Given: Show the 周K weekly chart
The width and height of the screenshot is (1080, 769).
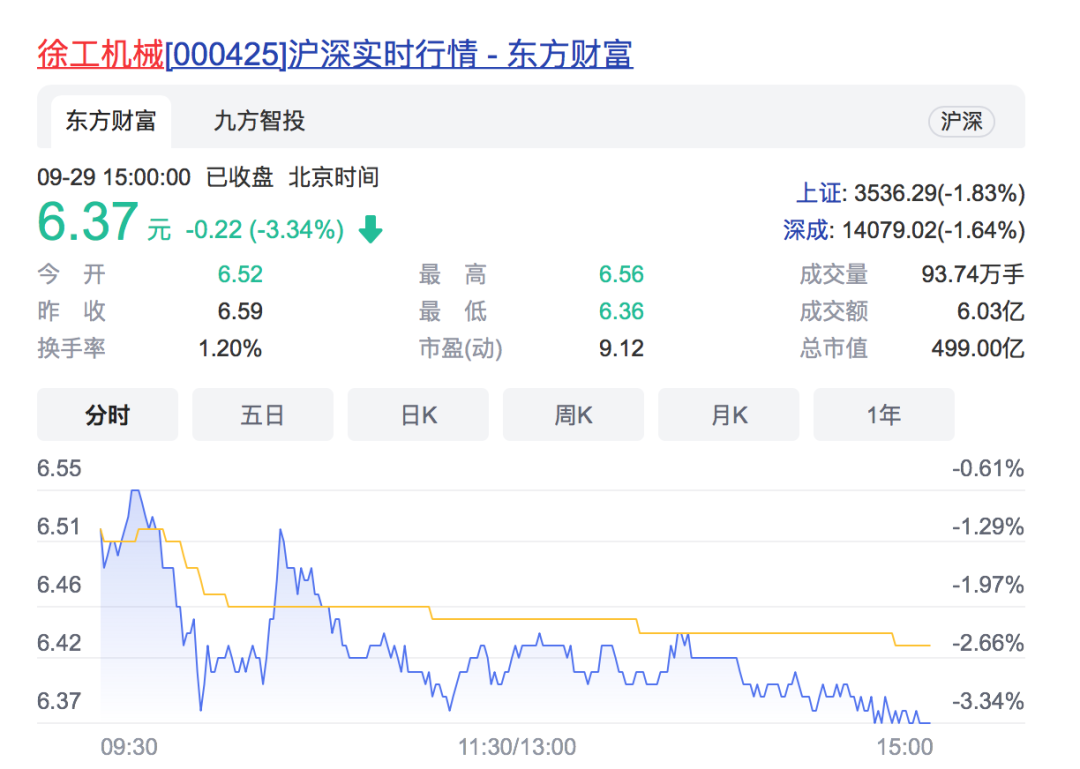Looking at the screenshot, I should (573, 415).
